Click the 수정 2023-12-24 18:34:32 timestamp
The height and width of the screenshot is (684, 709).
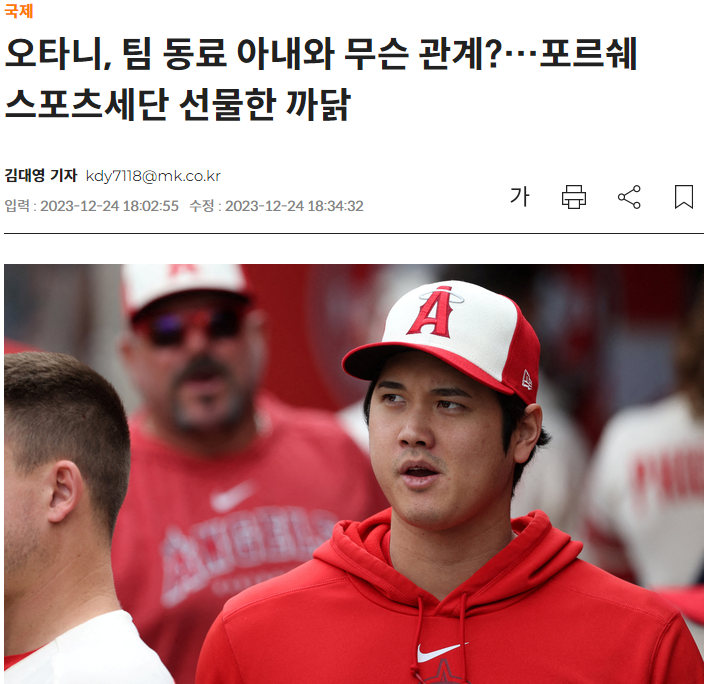point(276,206)
